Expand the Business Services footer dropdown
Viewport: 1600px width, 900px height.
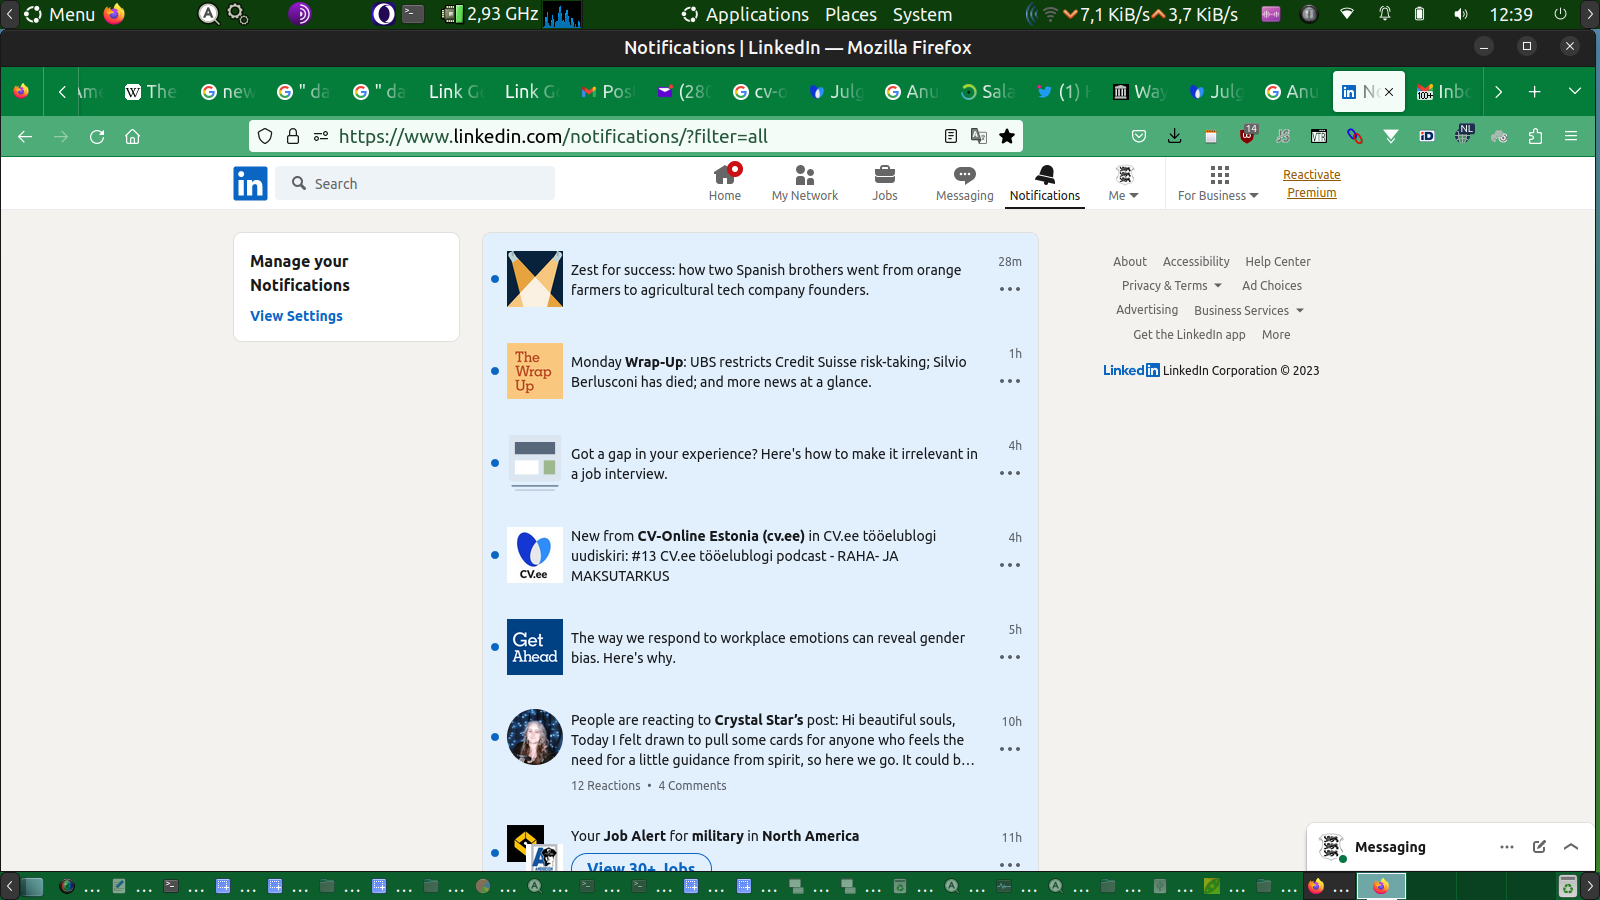pos(1249,311)
